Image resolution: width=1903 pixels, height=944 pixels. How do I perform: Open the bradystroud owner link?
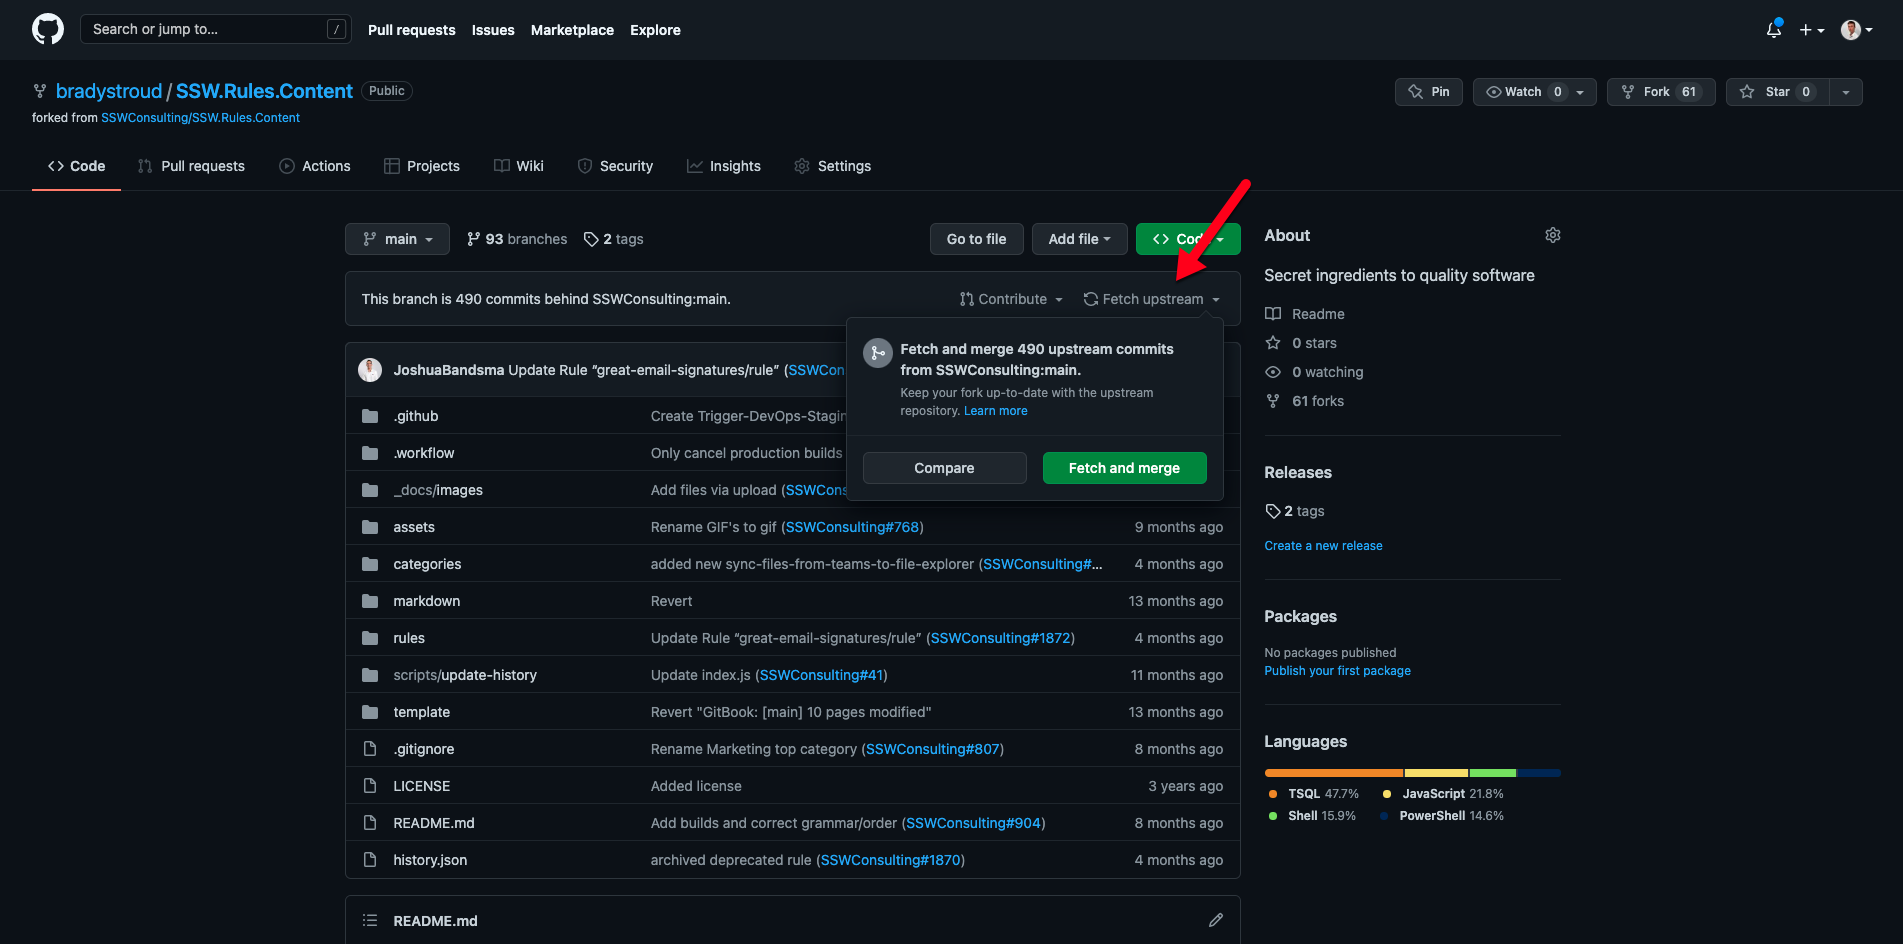tap(109, 91)
